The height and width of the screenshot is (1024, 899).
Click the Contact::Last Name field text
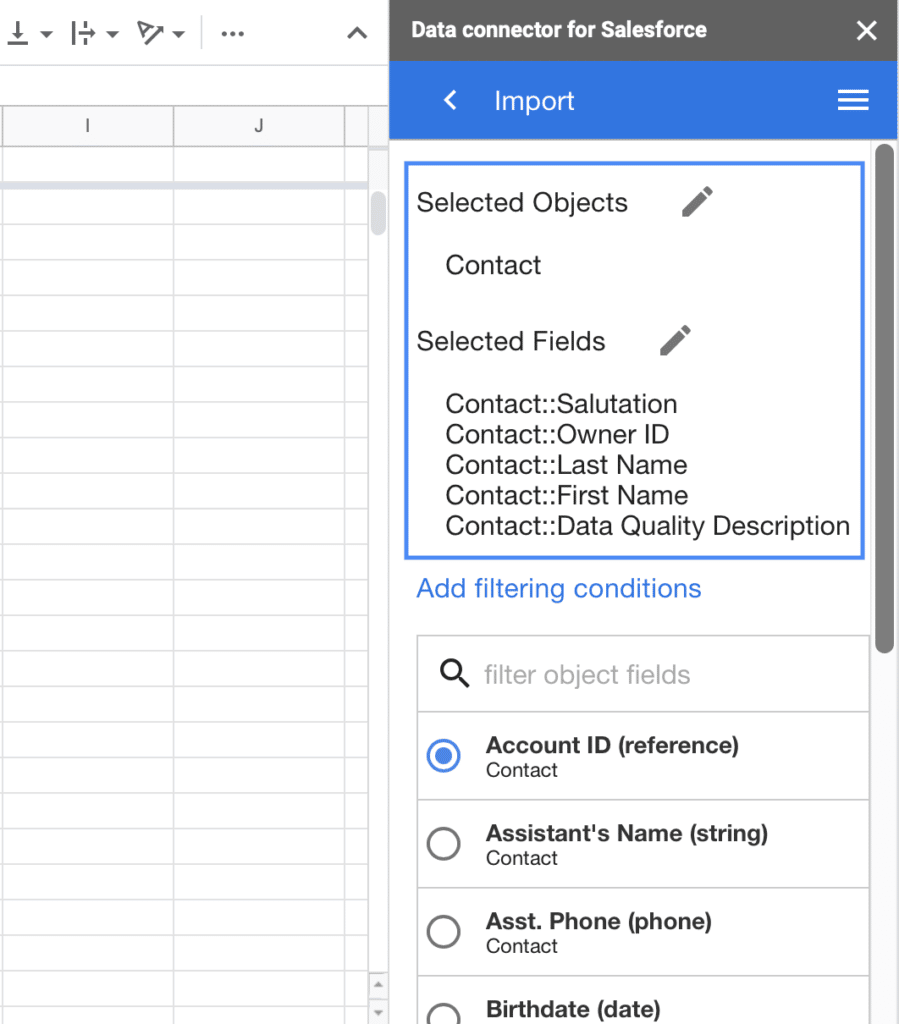[x=566, y=465]
